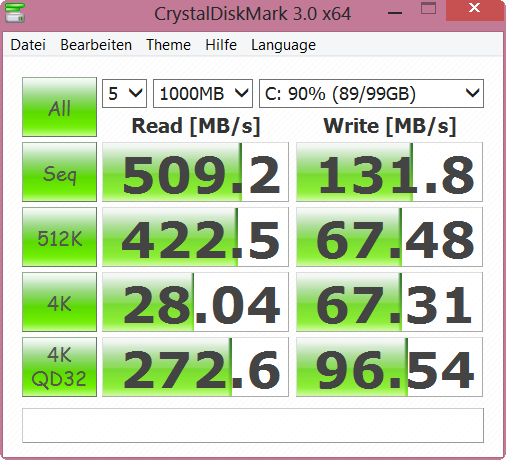506x460 pixels.
Task: Start the 512K benchmark test
Action: (59, 237)
